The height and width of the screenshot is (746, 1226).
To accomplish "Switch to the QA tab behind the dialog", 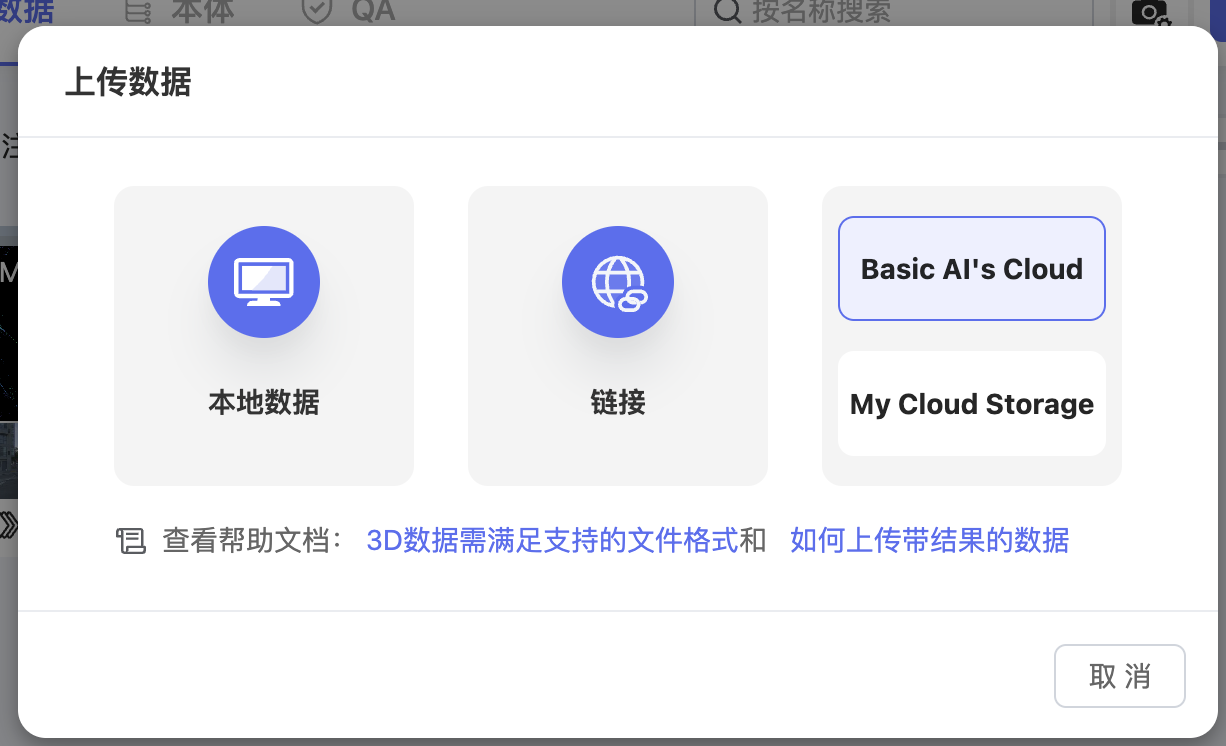I will click(x=348, y=12).
